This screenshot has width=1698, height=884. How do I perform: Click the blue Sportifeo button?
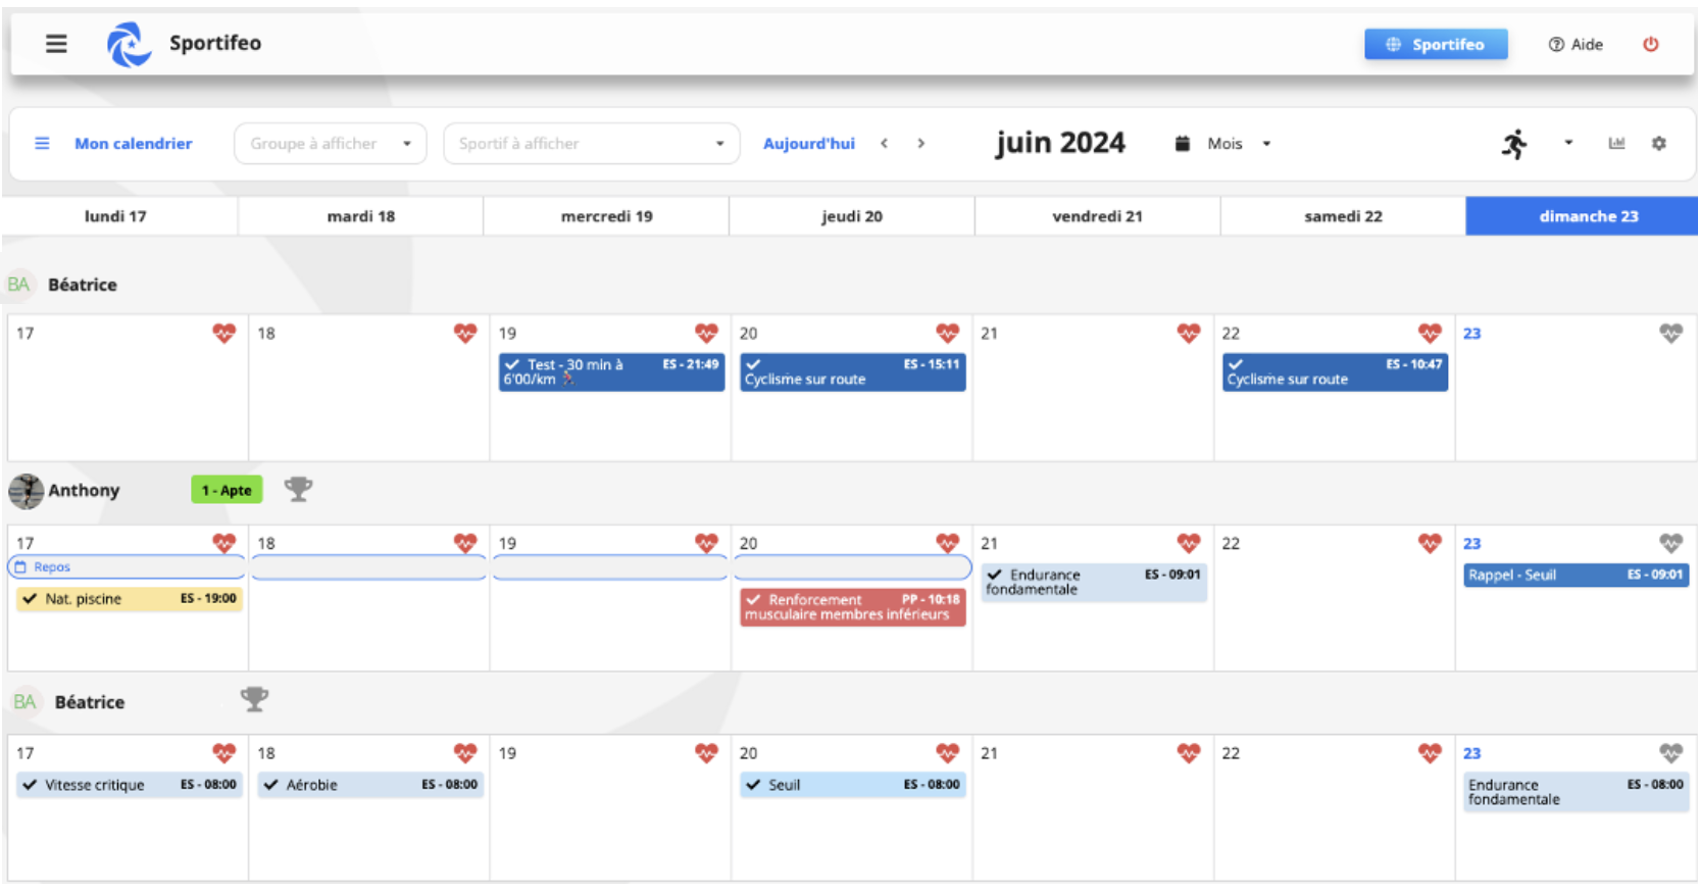click(x=1435, y=44)
